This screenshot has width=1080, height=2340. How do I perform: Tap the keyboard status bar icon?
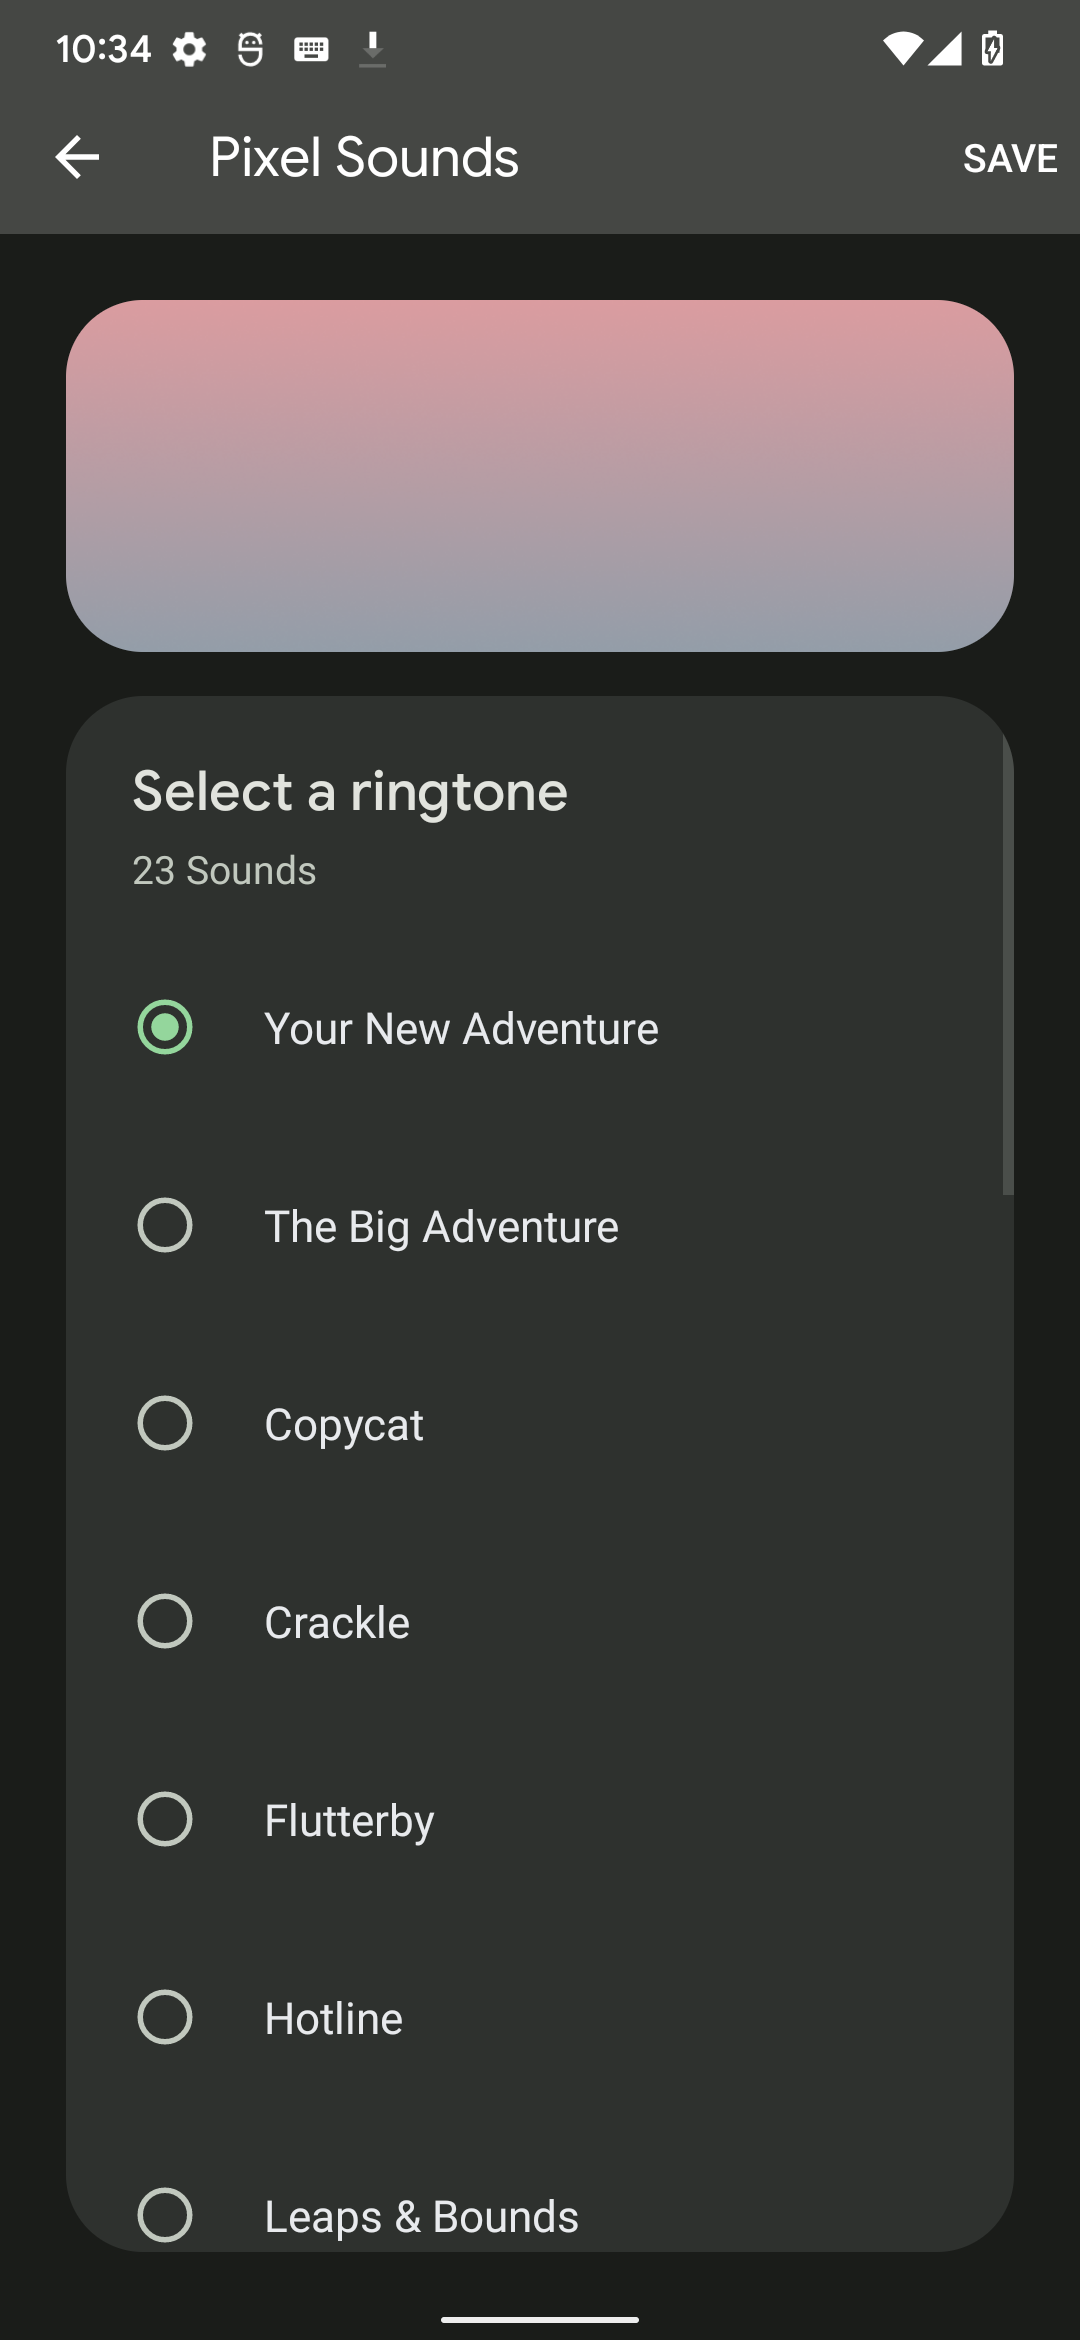tap(311, 49)
